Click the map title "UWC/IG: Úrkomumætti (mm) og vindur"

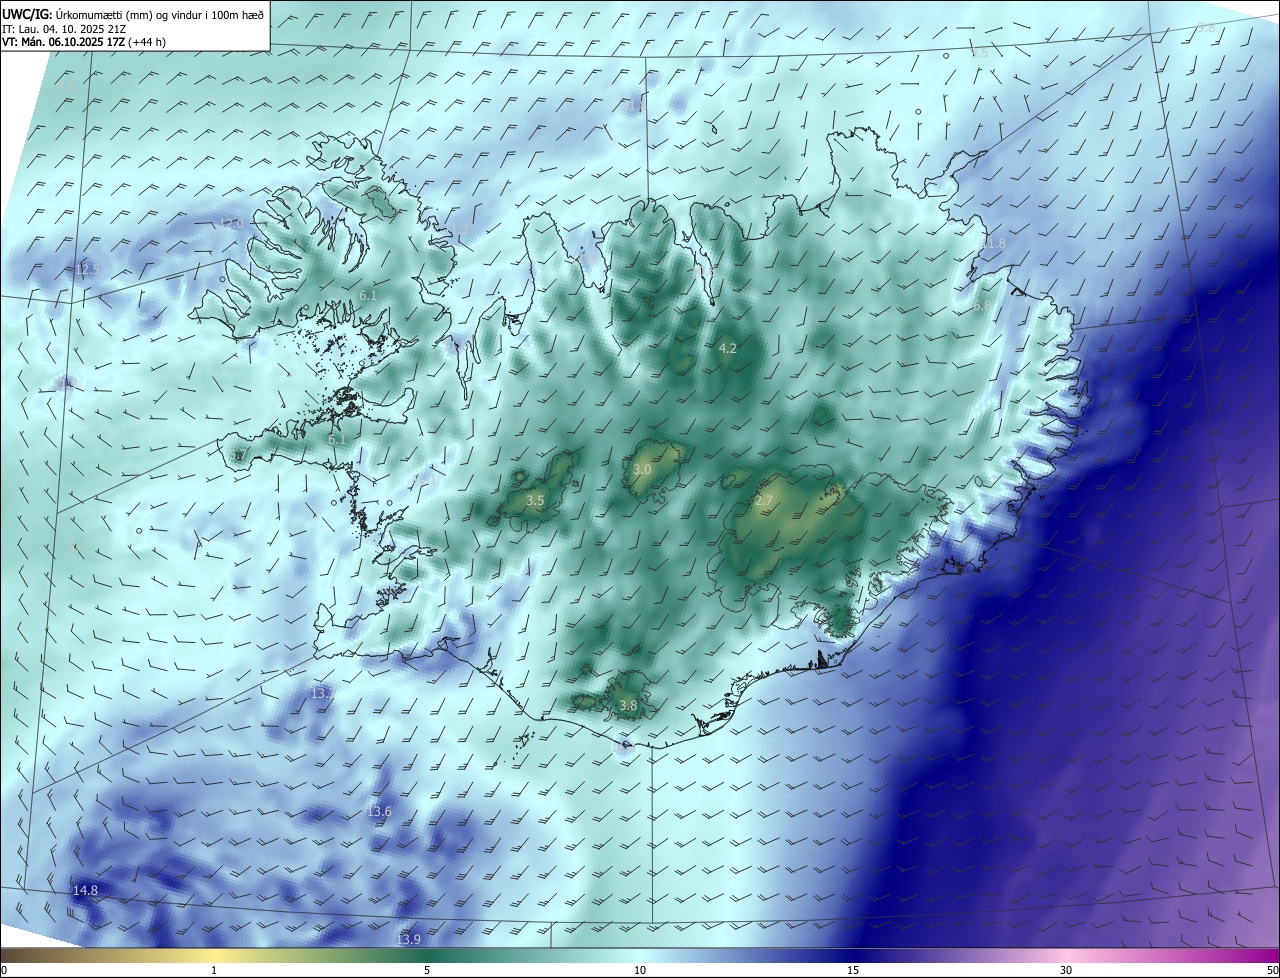[133, 14]
